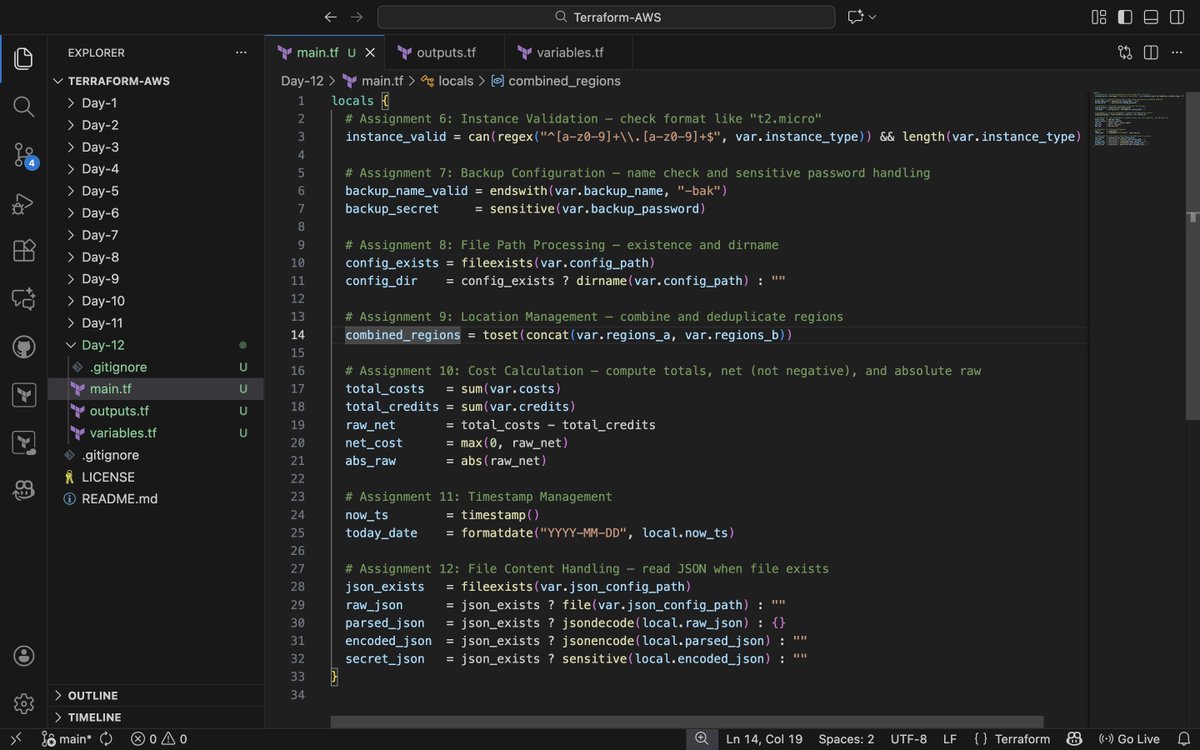Open variables.tf in the Explorer tree
The width and height of the screenshot is (1200, 750).
[x=156, y=433]
